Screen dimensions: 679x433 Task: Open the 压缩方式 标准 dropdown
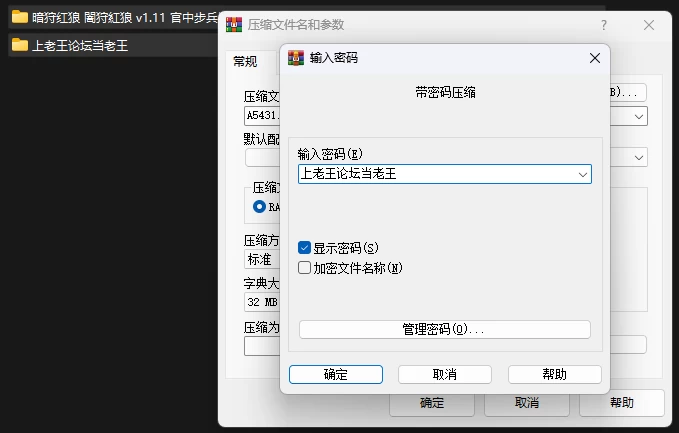[x=262, y=259]
